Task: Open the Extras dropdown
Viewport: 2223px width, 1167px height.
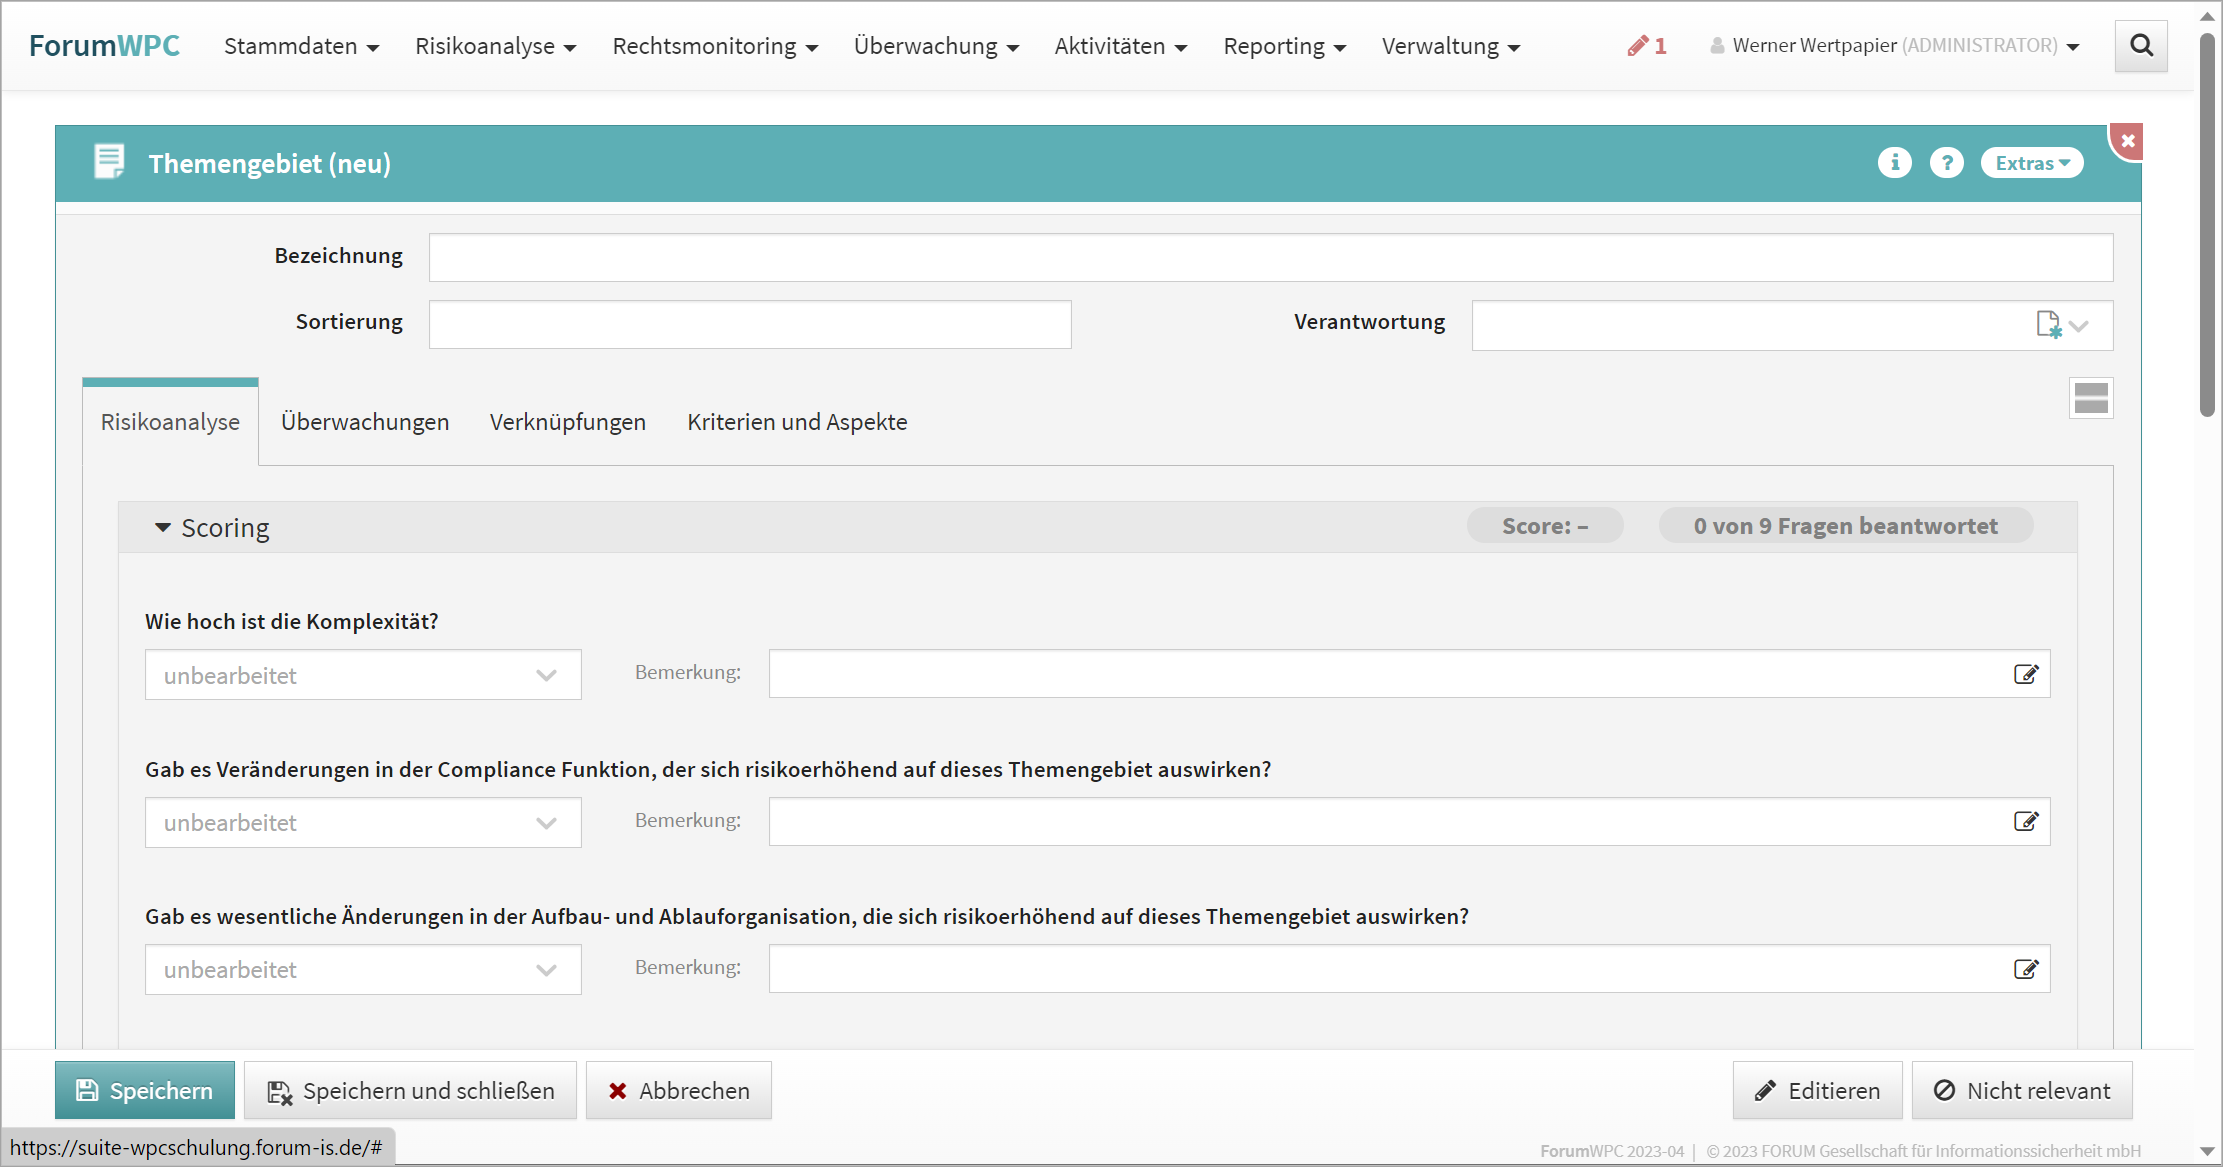Action: click(2031, 163)
